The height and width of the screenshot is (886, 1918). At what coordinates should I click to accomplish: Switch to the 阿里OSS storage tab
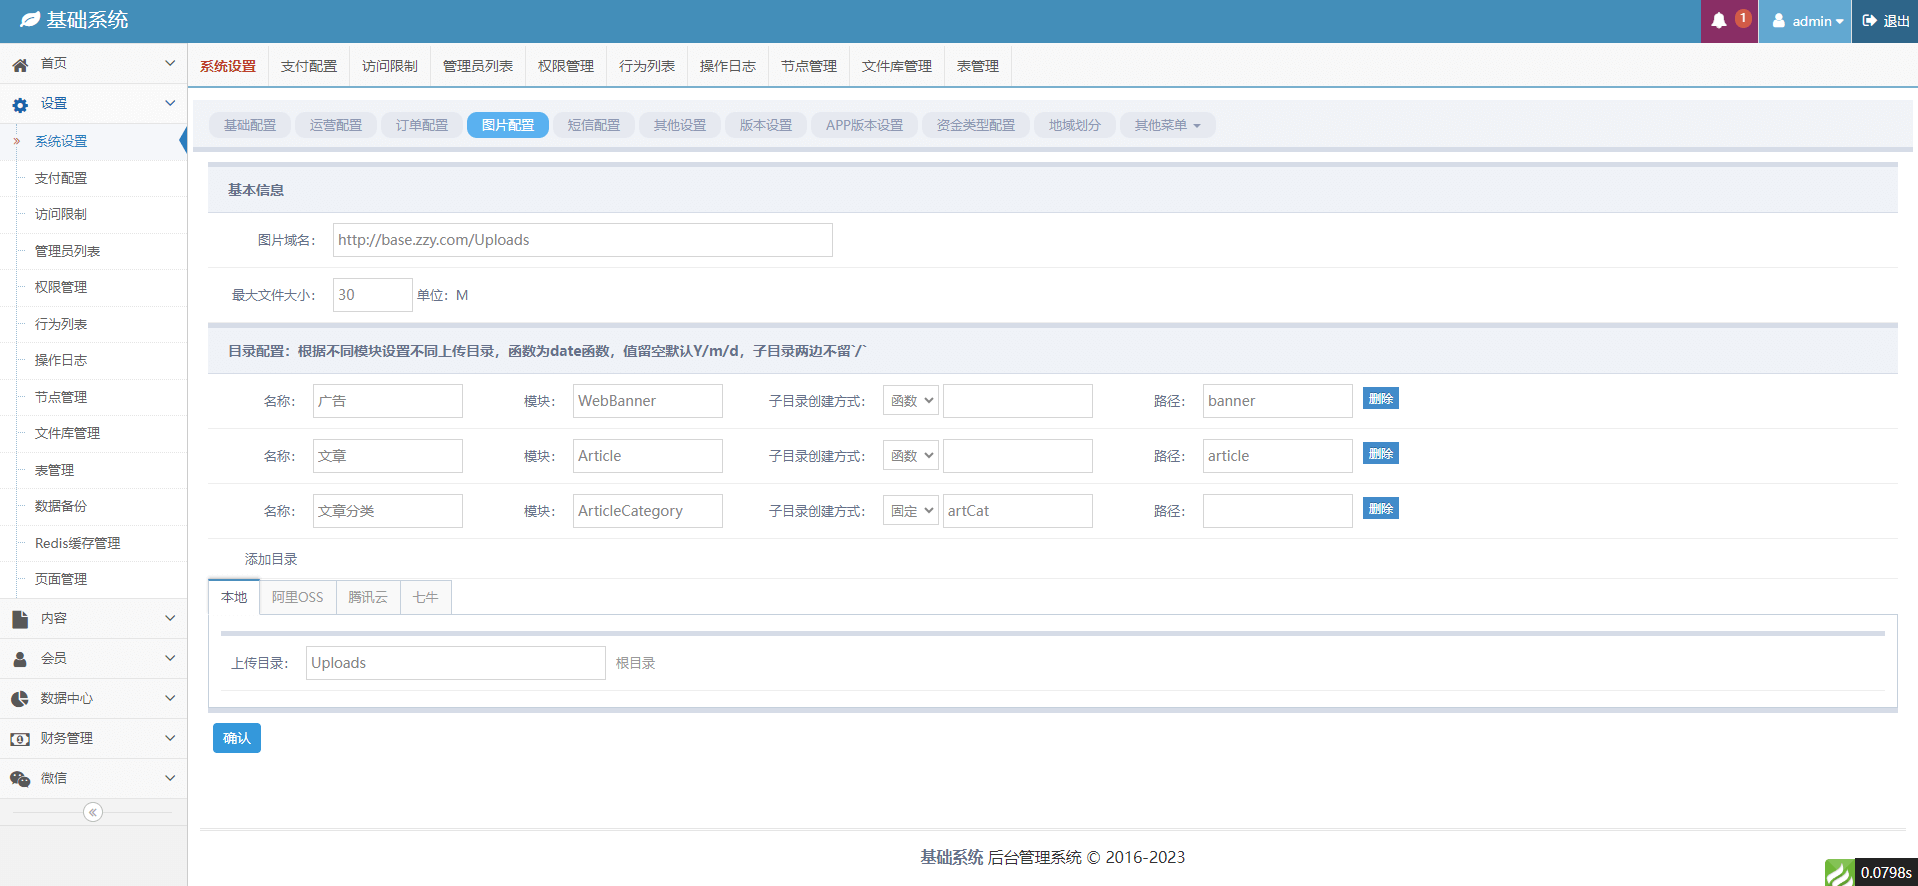(x=298, y=597)
